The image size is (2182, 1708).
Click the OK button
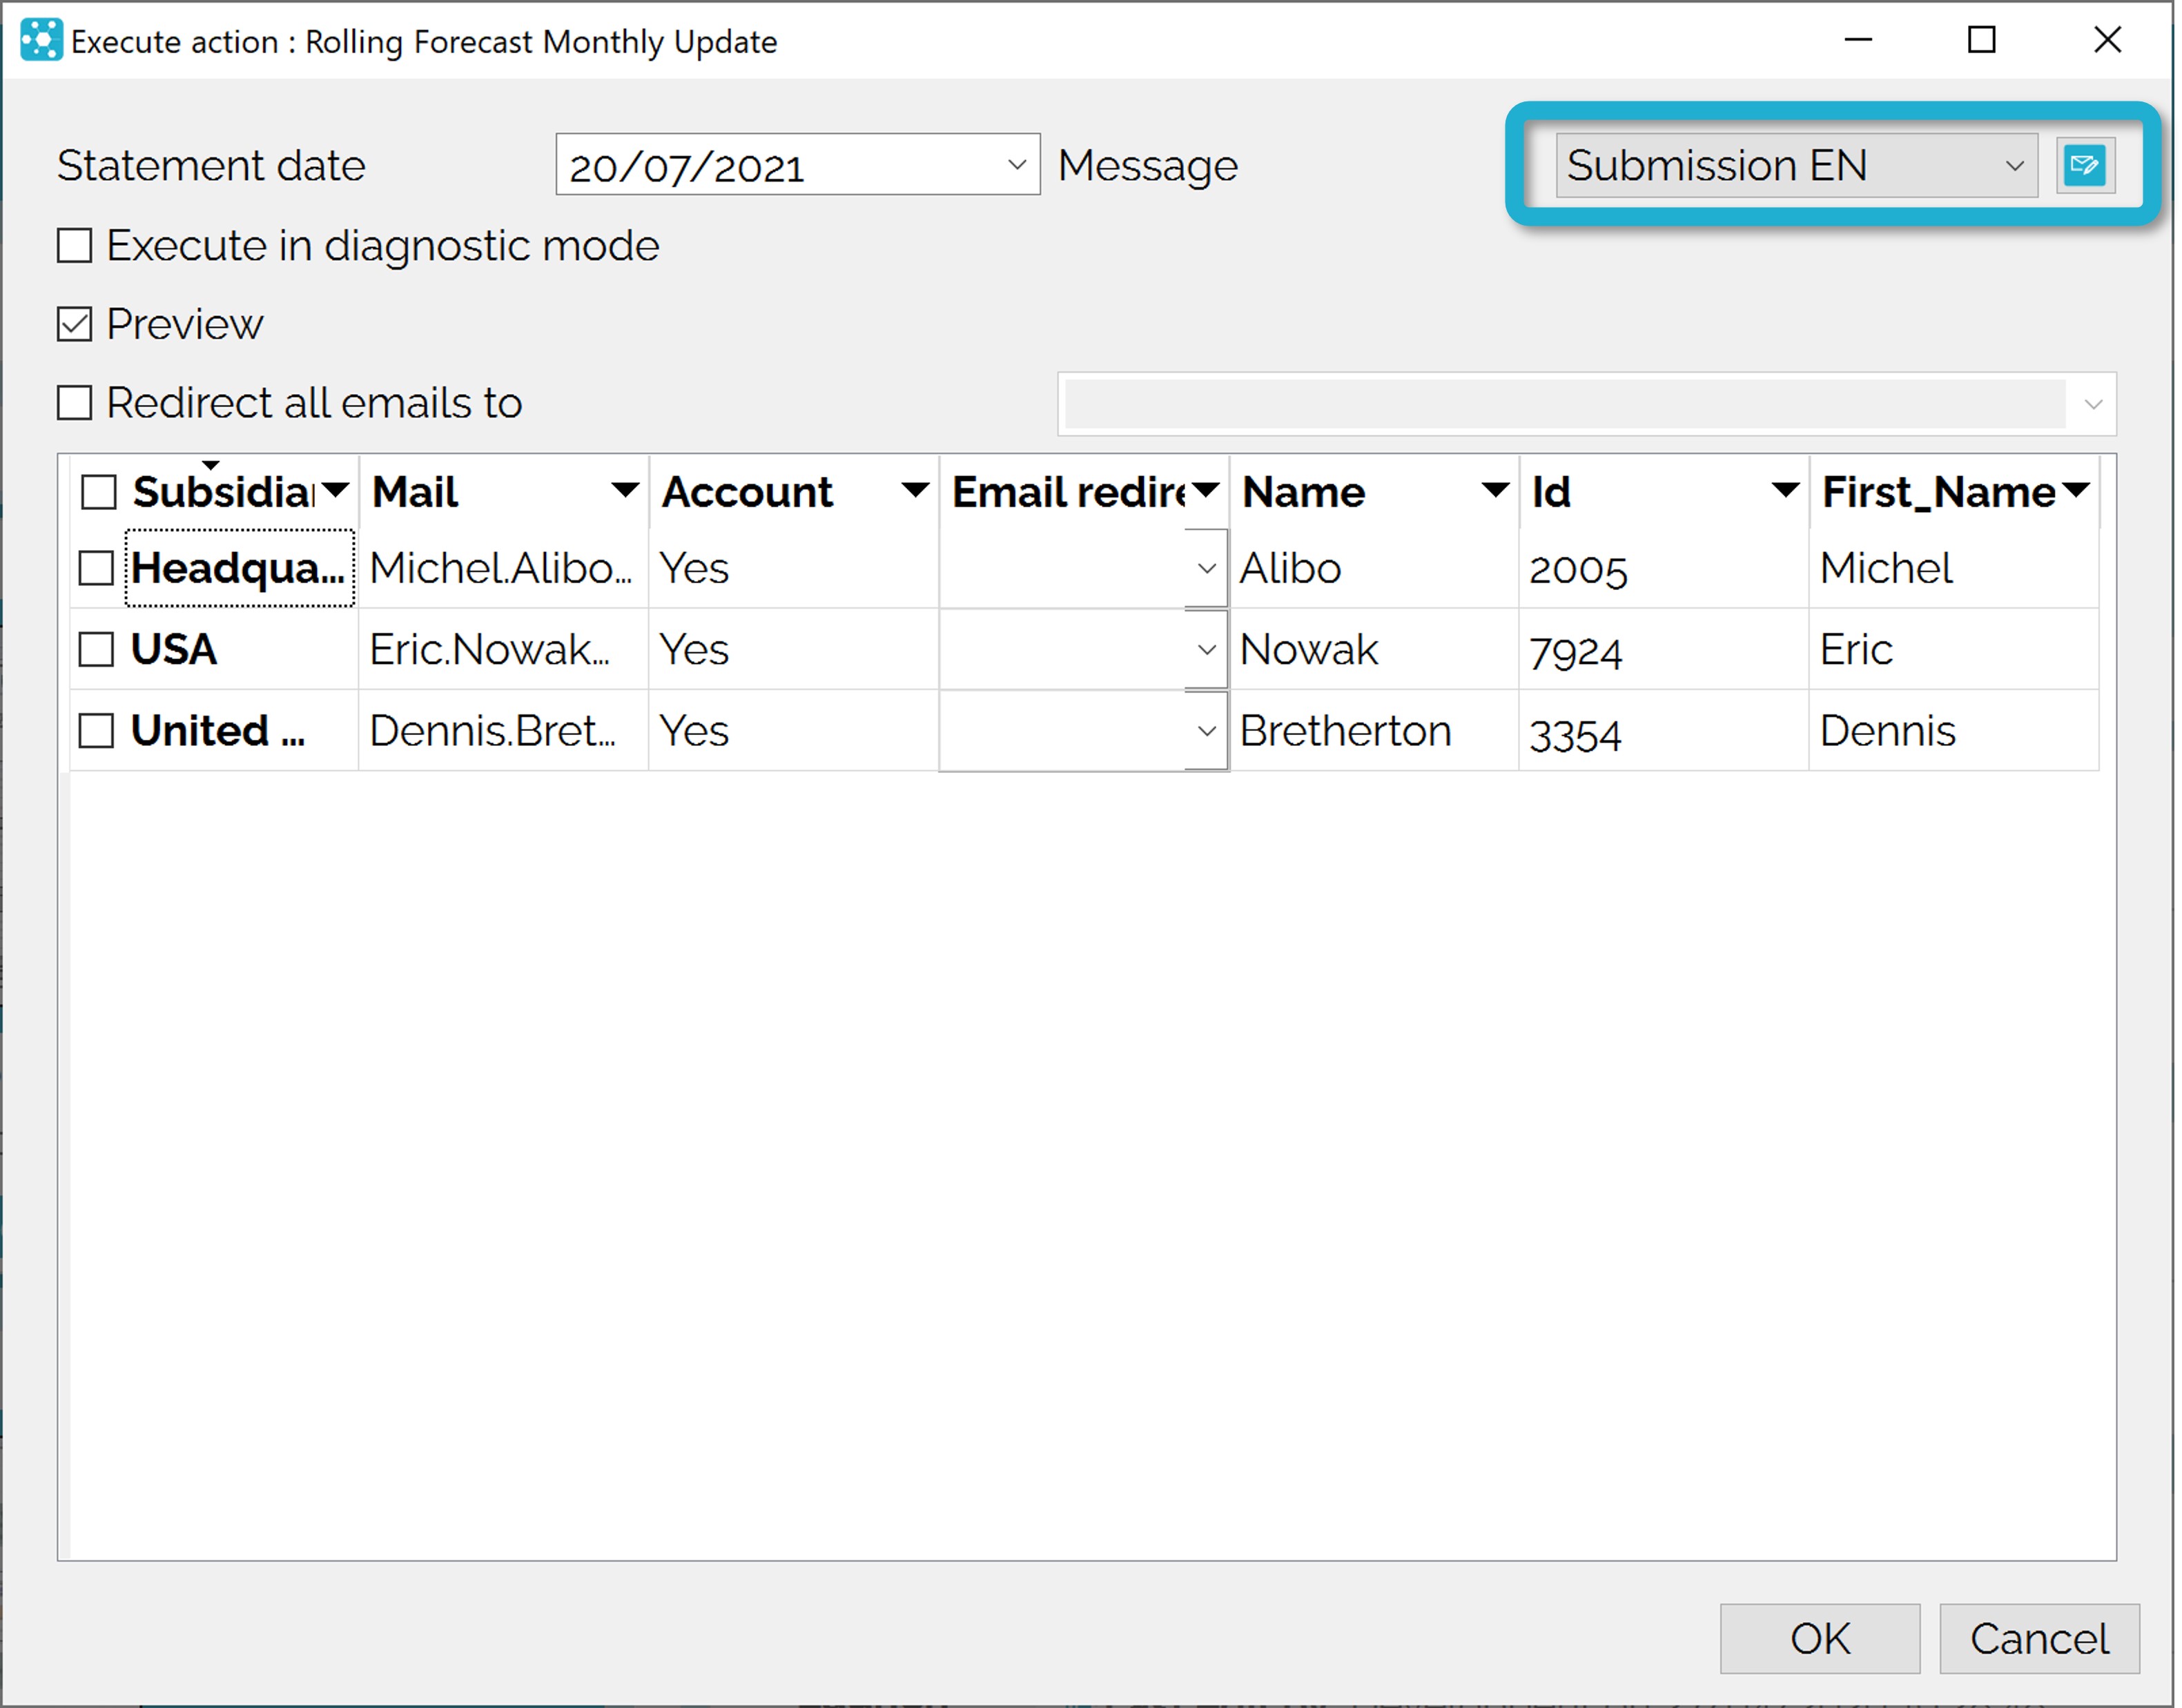coord(1820,1639)
